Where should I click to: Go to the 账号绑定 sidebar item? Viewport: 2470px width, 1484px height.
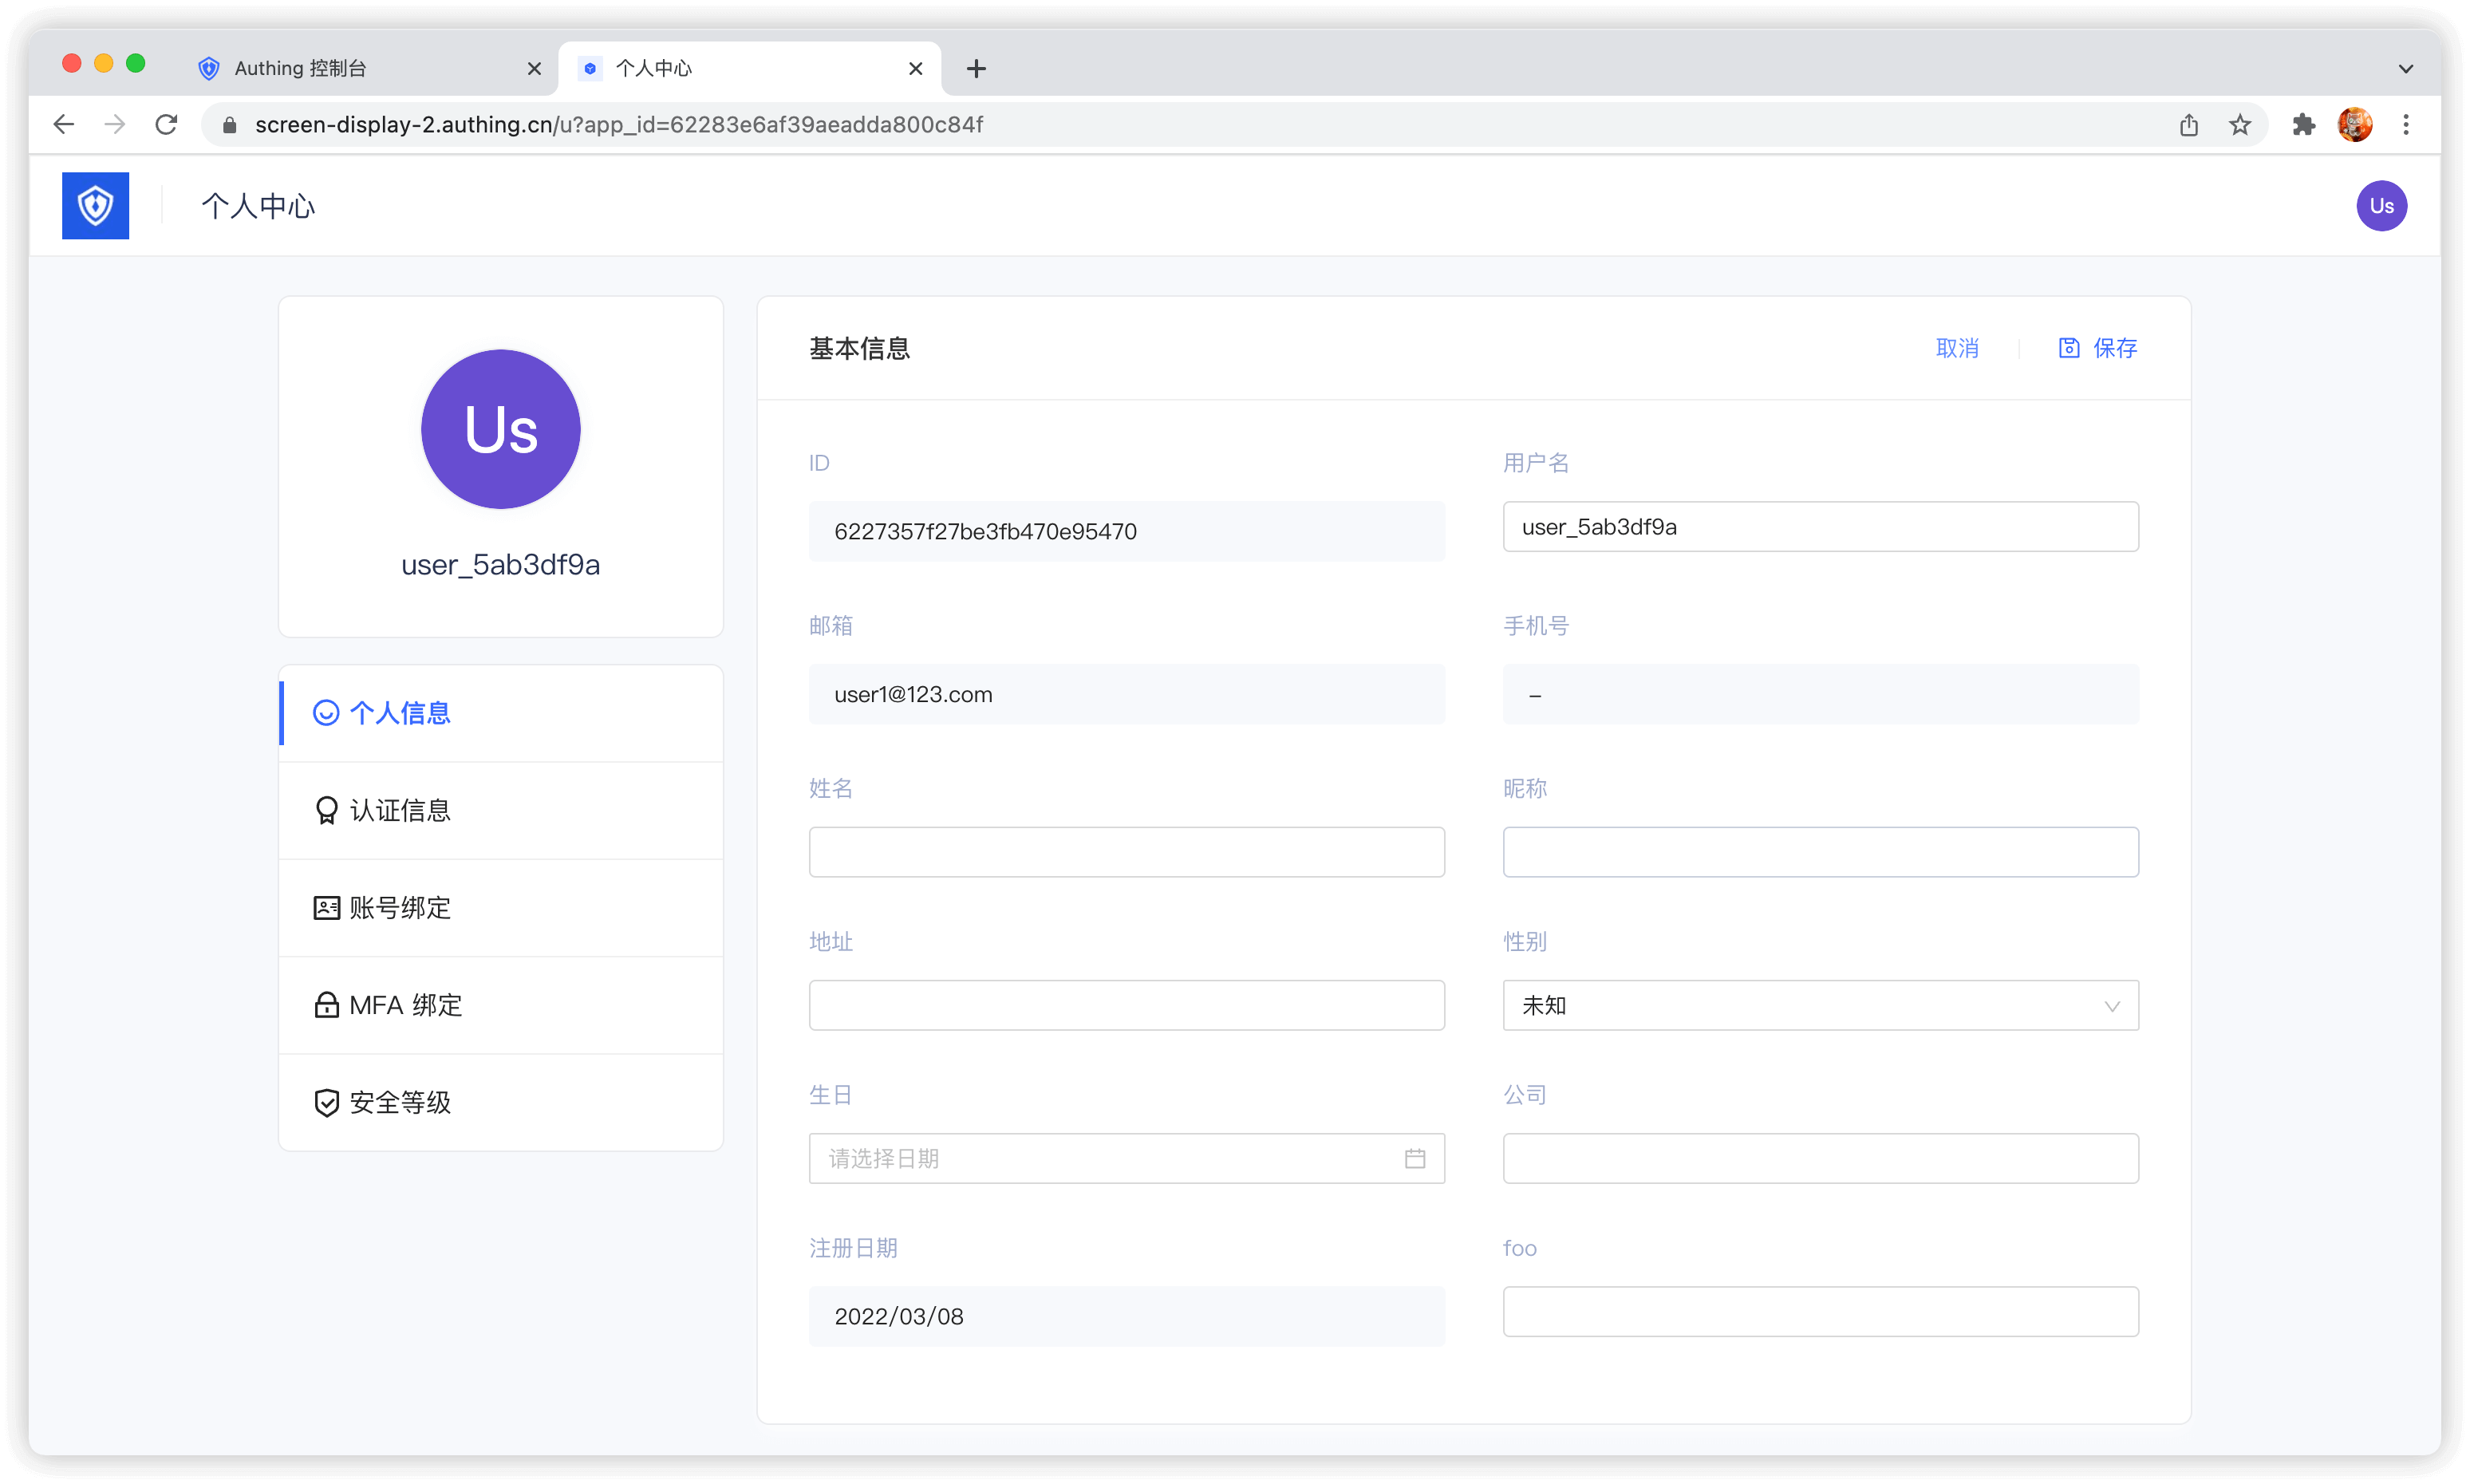click(x=400, y=907)
